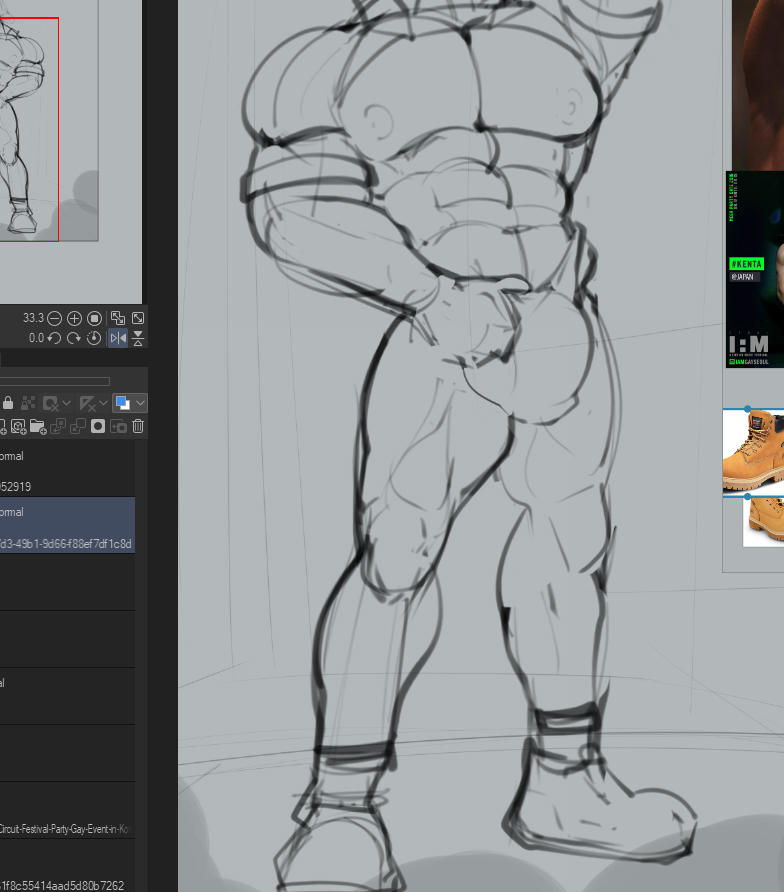Rotate canvas left in the Navigator

[x=55, y=338]
